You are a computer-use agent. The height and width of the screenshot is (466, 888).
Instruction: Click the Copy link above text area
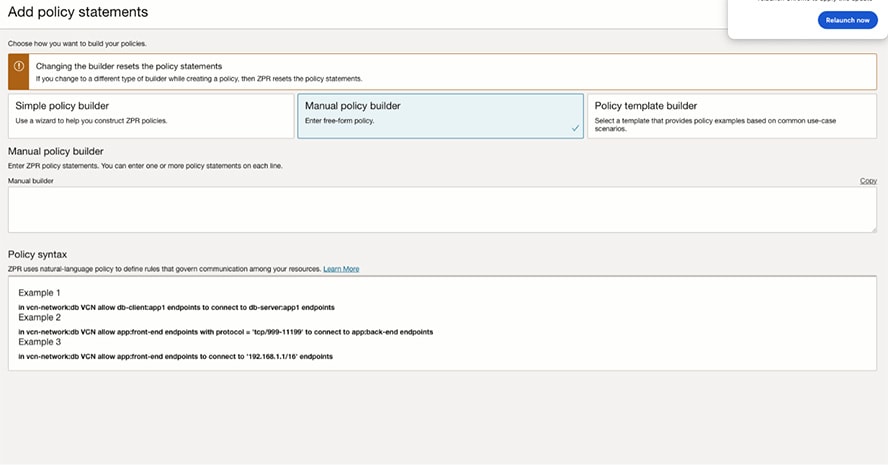[868, 181]
